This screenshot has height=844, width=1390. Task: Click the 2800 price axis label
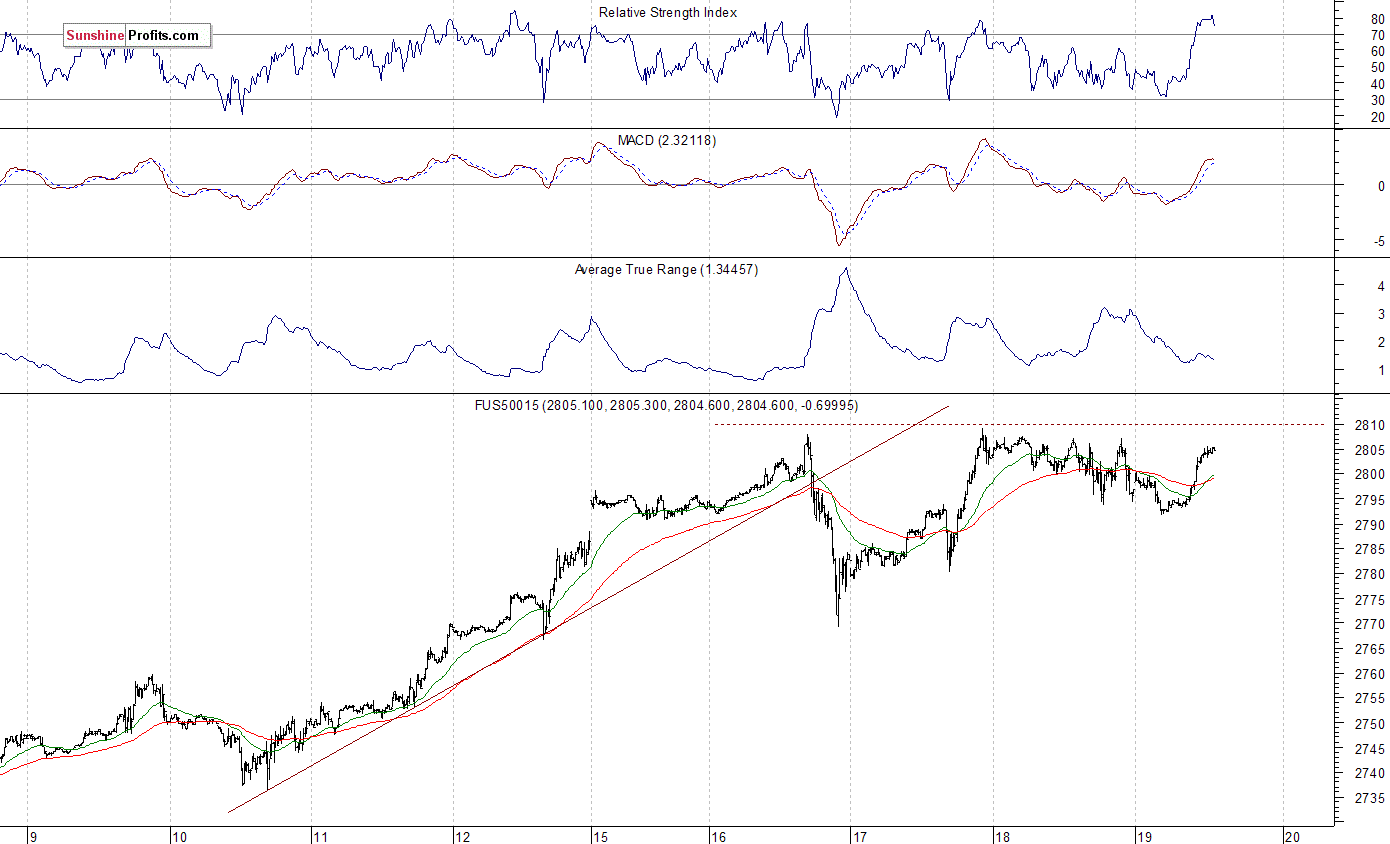click(1371, 475)
